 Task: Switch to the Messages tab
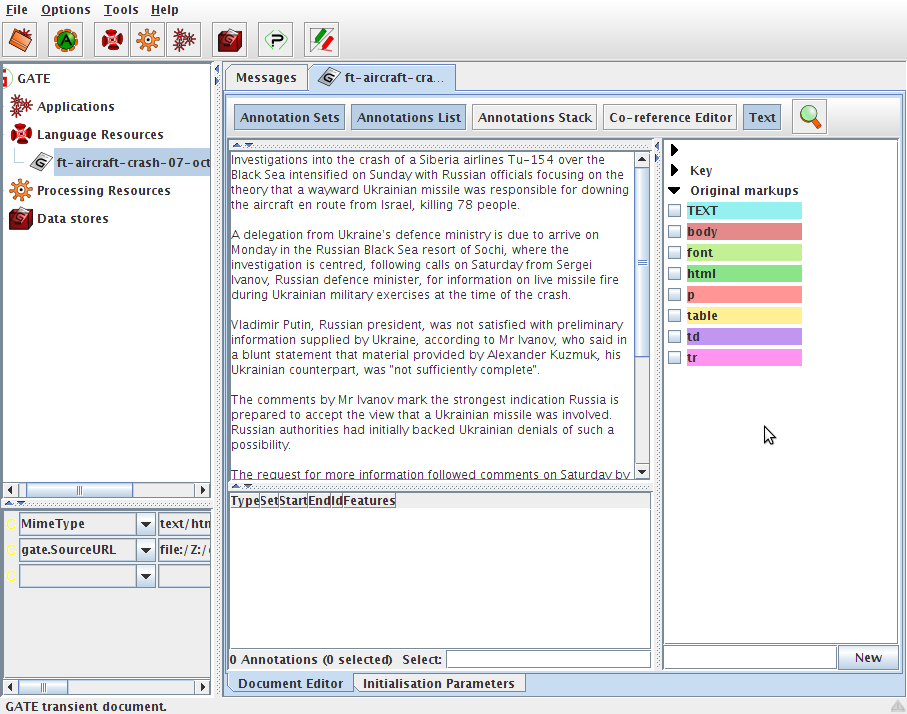pyautogui.click(x=266, y=78)
